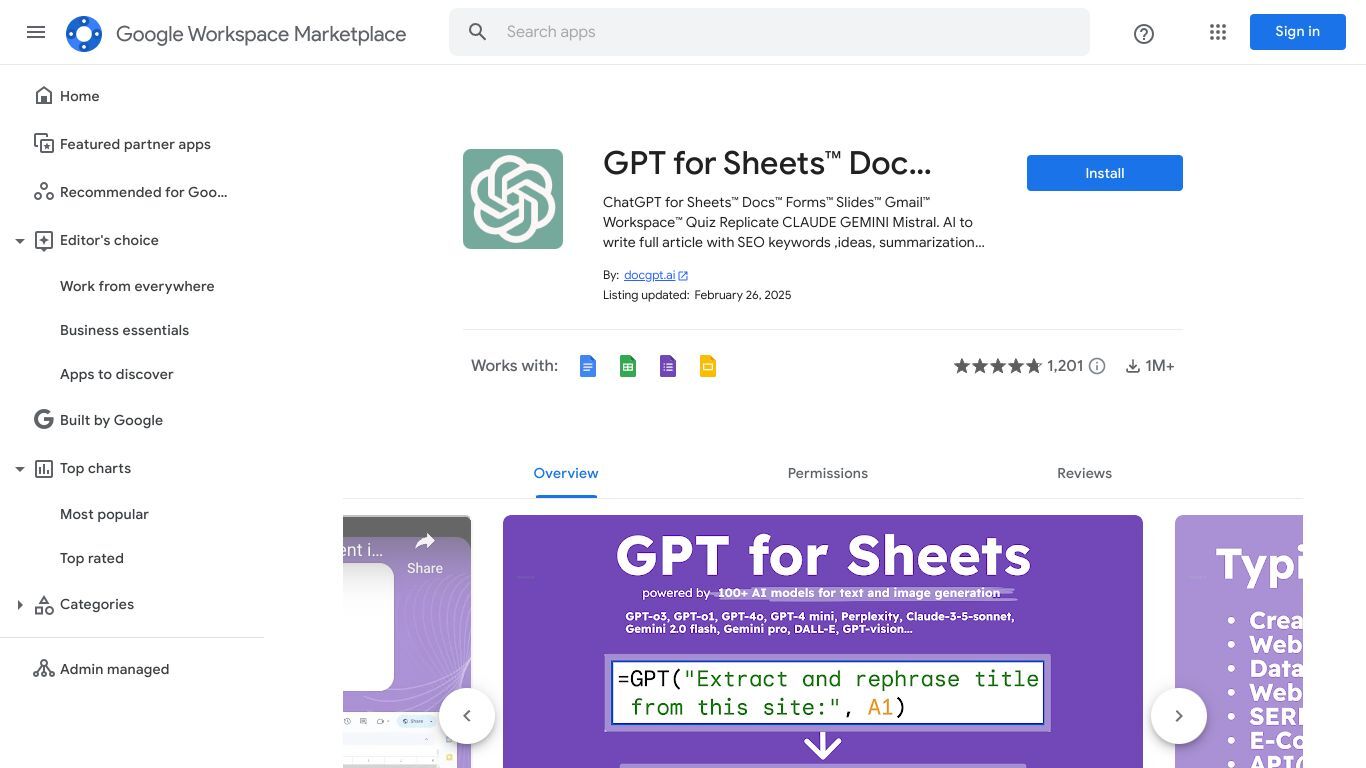The height and width of the screenshot is (768, 1366).
Task: Click the rating info icon
Action: pyautogui.click(x=1097, y=366)
